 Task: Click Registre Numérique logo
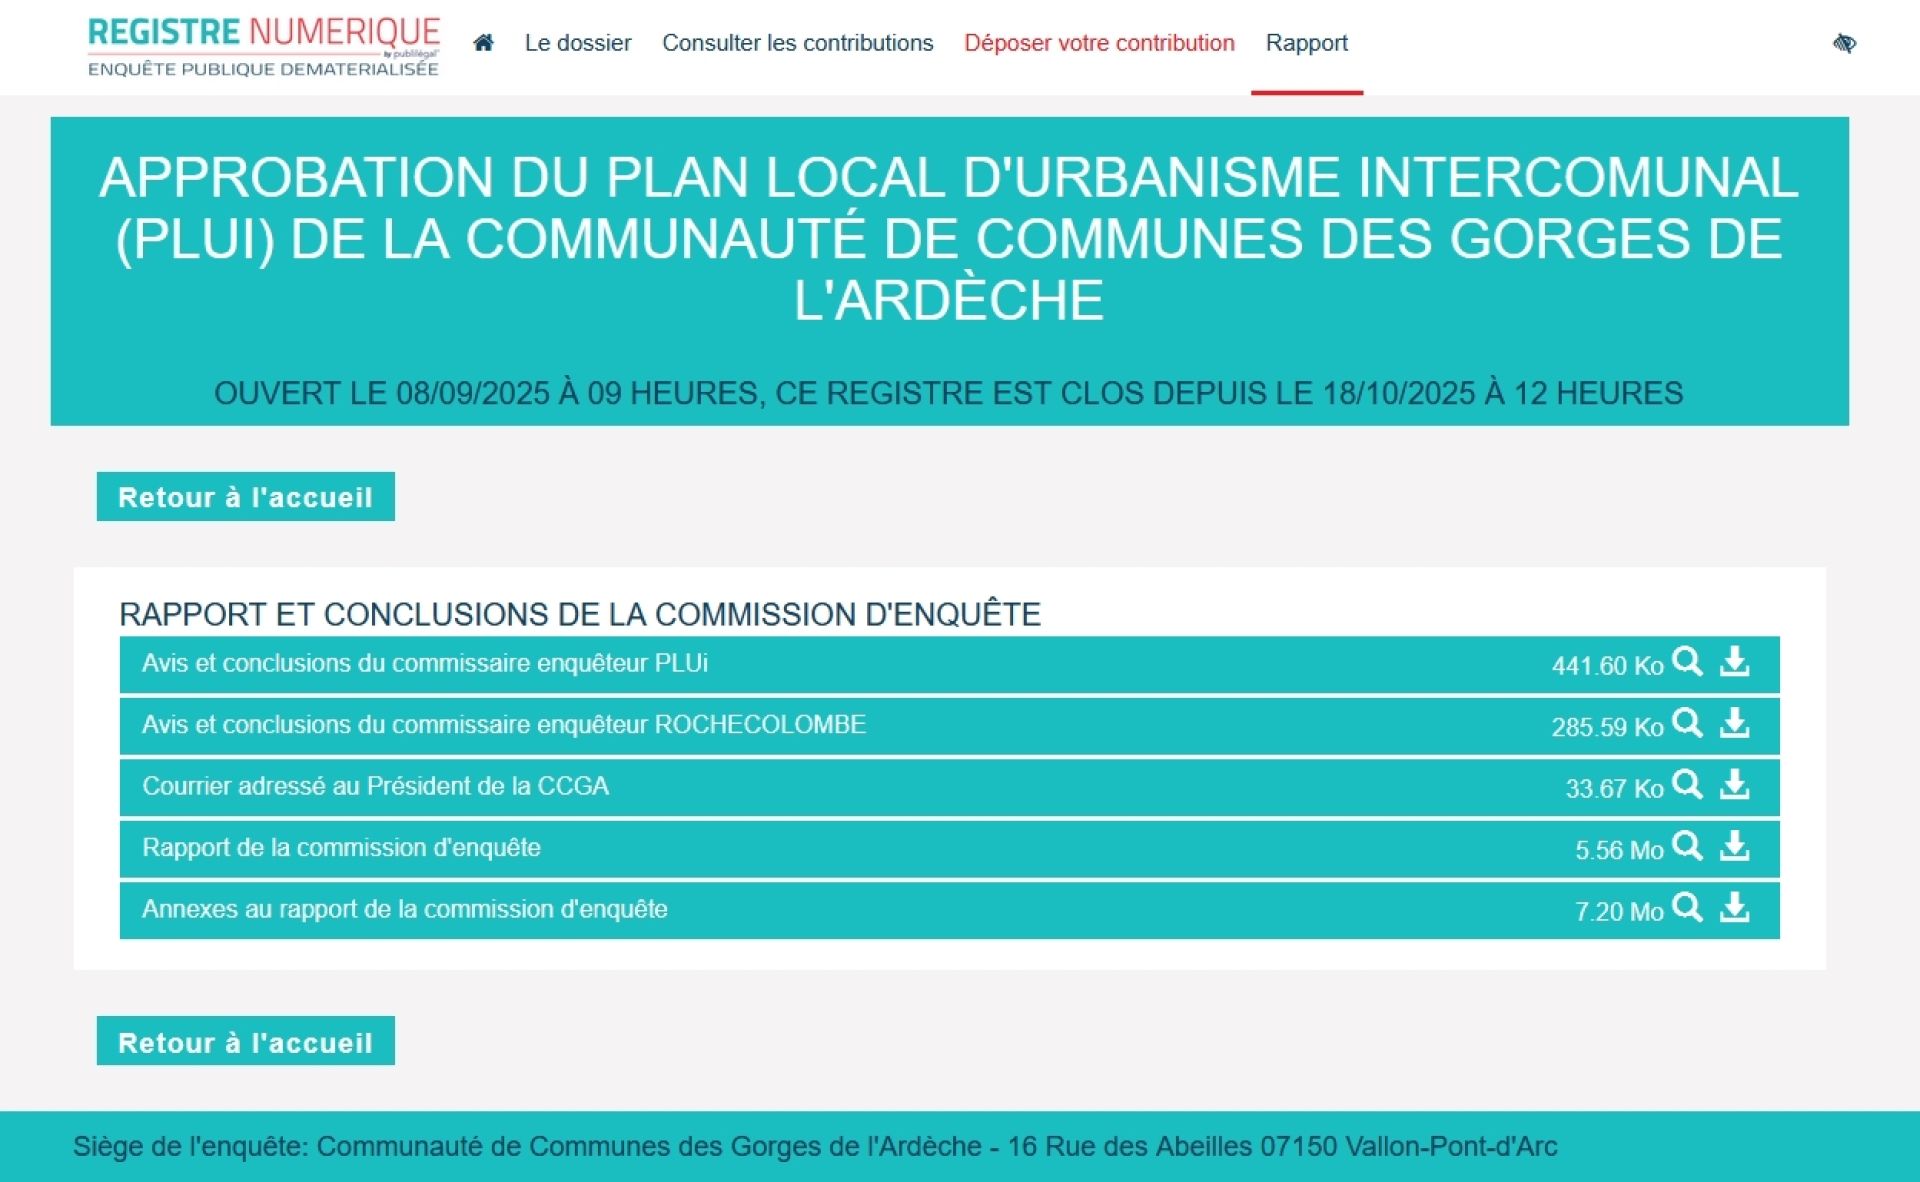[264, 46]
